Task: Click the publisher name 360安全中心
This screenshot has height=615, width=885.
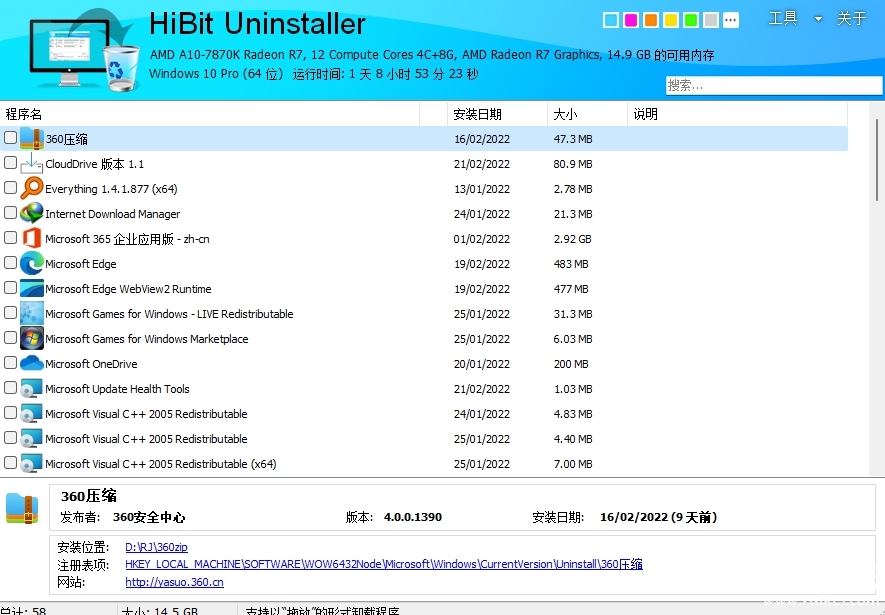Action: coord(149,517)
